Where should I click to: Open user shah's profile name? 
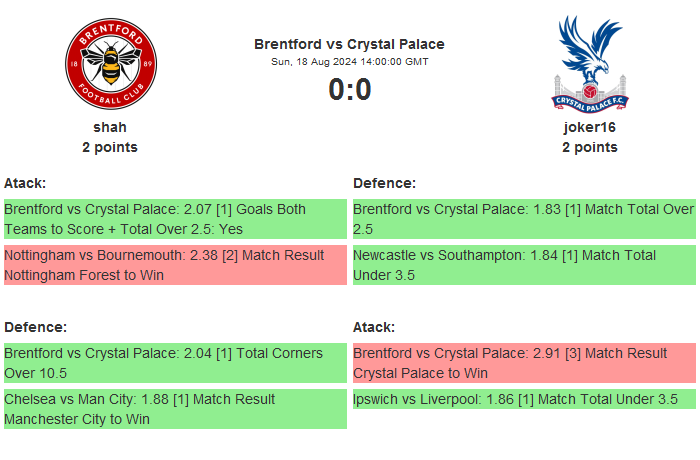click(x=110, y=127)
